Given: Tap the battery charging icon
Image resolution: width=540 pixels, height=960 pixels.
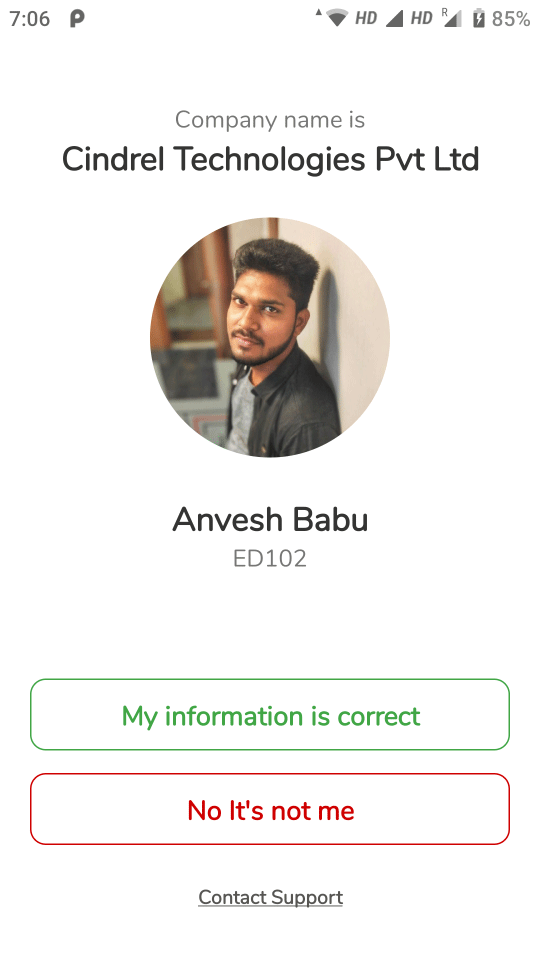Looking at the screenshot, I should coord(479,18).
